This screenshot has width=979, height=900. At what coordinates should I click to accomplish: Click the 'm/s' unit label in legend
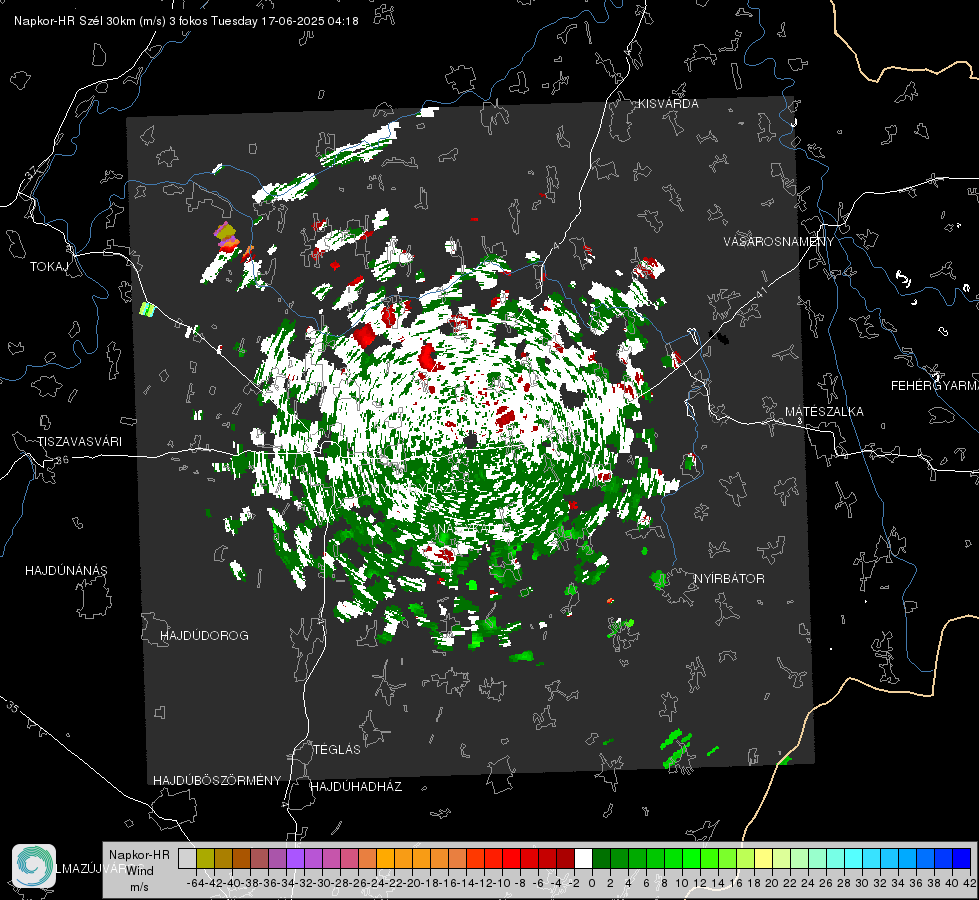pos(139,887)
